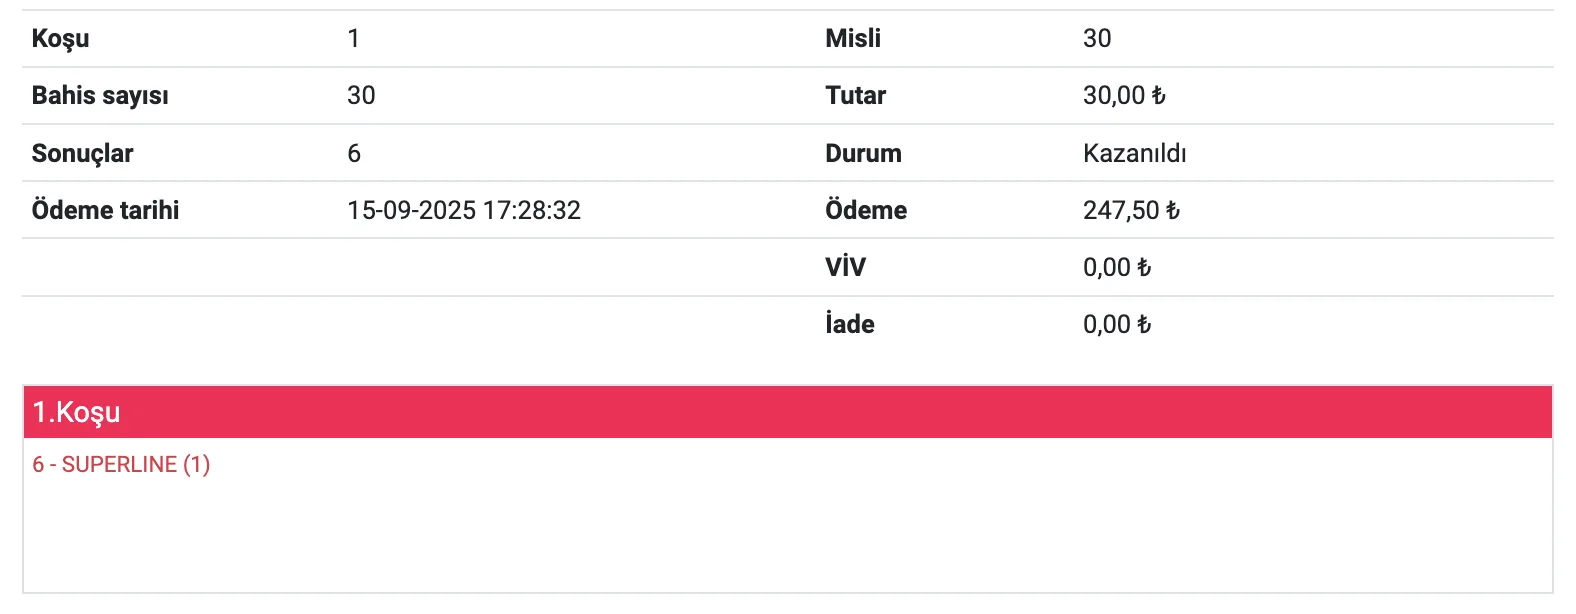
Task: Click the payment date 15-09-2025 17:28:32
Action: tap(464, 210)
